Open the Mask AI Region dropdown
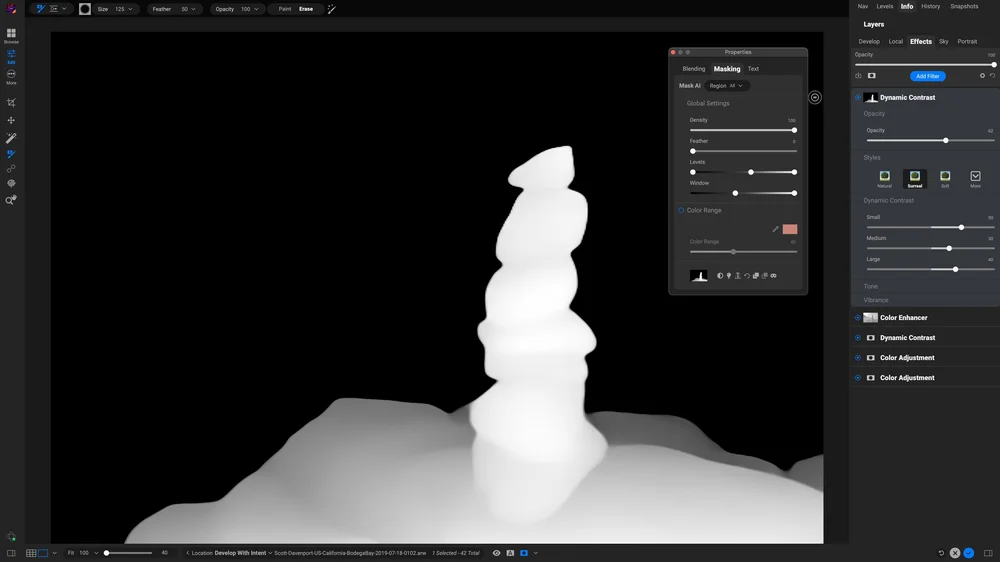The width and height of the screenshot is (1000, 562). 726,85
